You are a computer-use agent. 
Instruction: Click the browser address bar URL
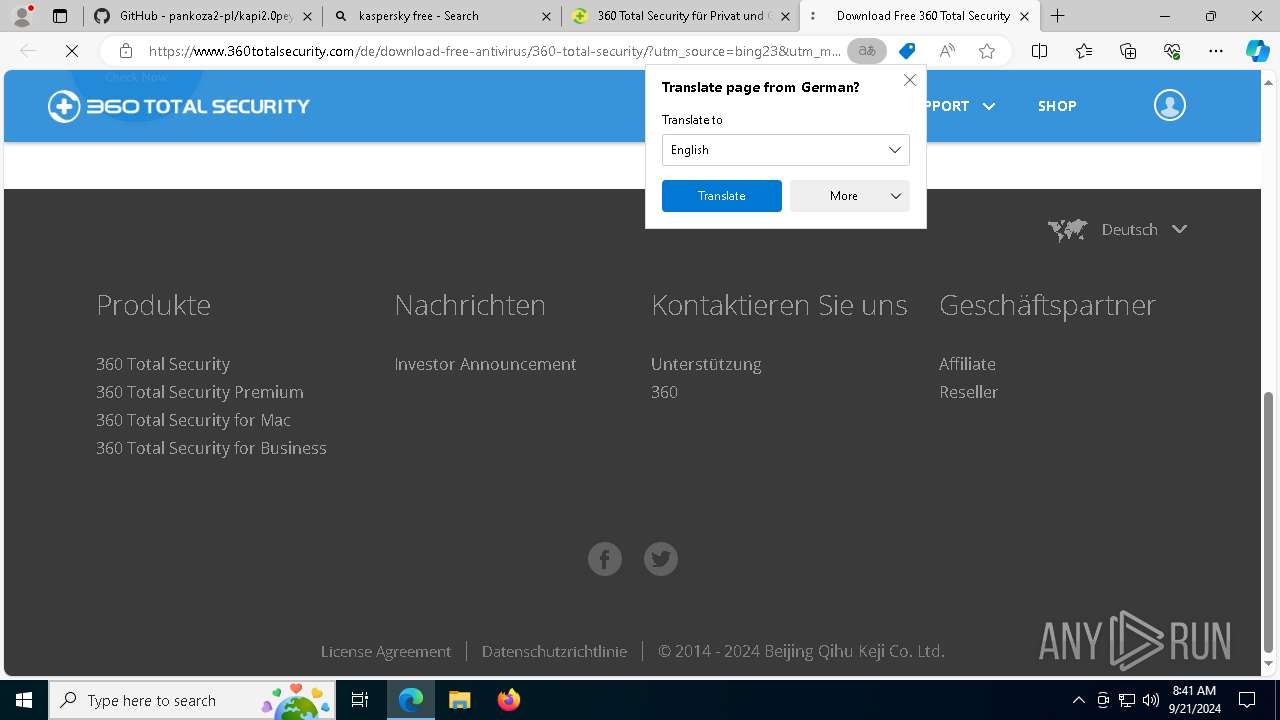click(495, 51)
